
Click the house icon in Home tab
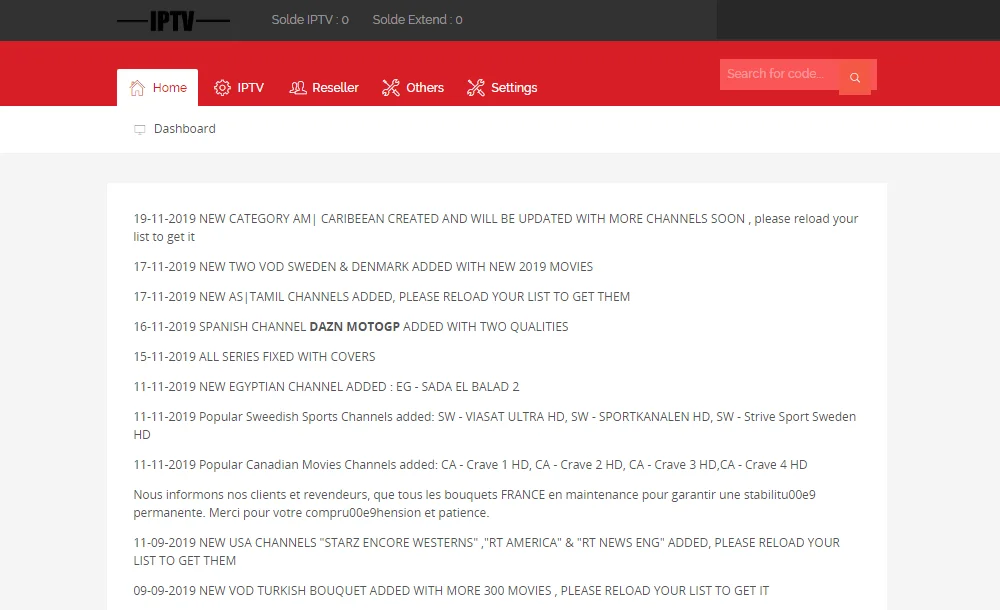(138, 88)
